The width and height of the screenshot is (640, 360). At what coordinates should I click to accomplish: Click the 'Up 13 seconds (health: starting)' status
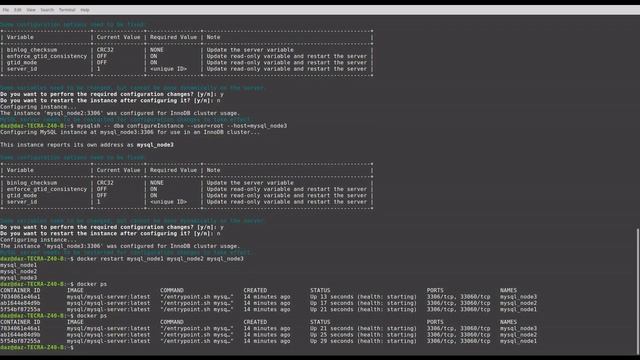click(363, 297)
